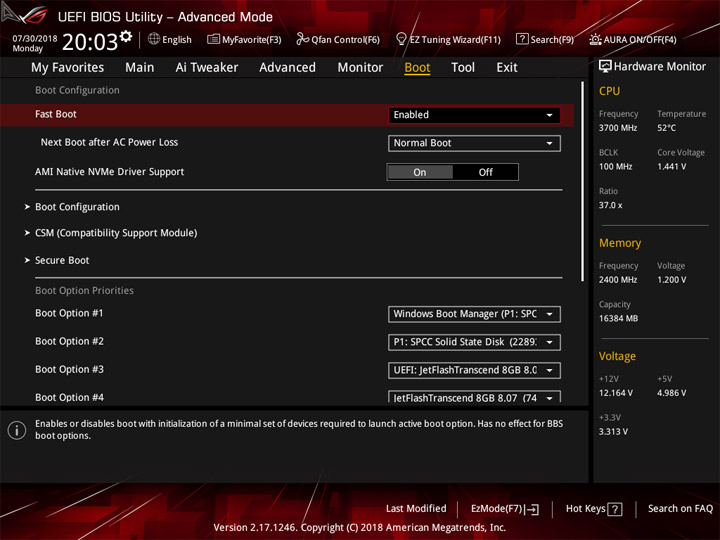Viewport: 720px width, 540px height.
Task: Open the Ai Tweaker tab
Action: click(207, 68)
